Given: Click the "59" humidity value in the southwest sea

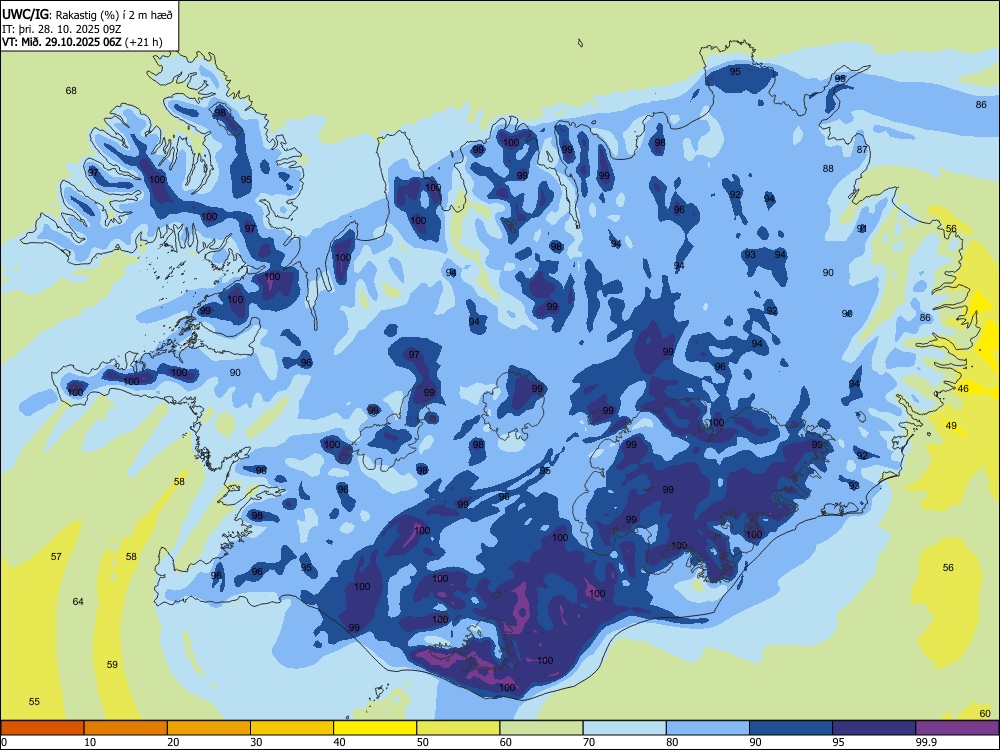Looking at the screenshot, I should [112, 665].
